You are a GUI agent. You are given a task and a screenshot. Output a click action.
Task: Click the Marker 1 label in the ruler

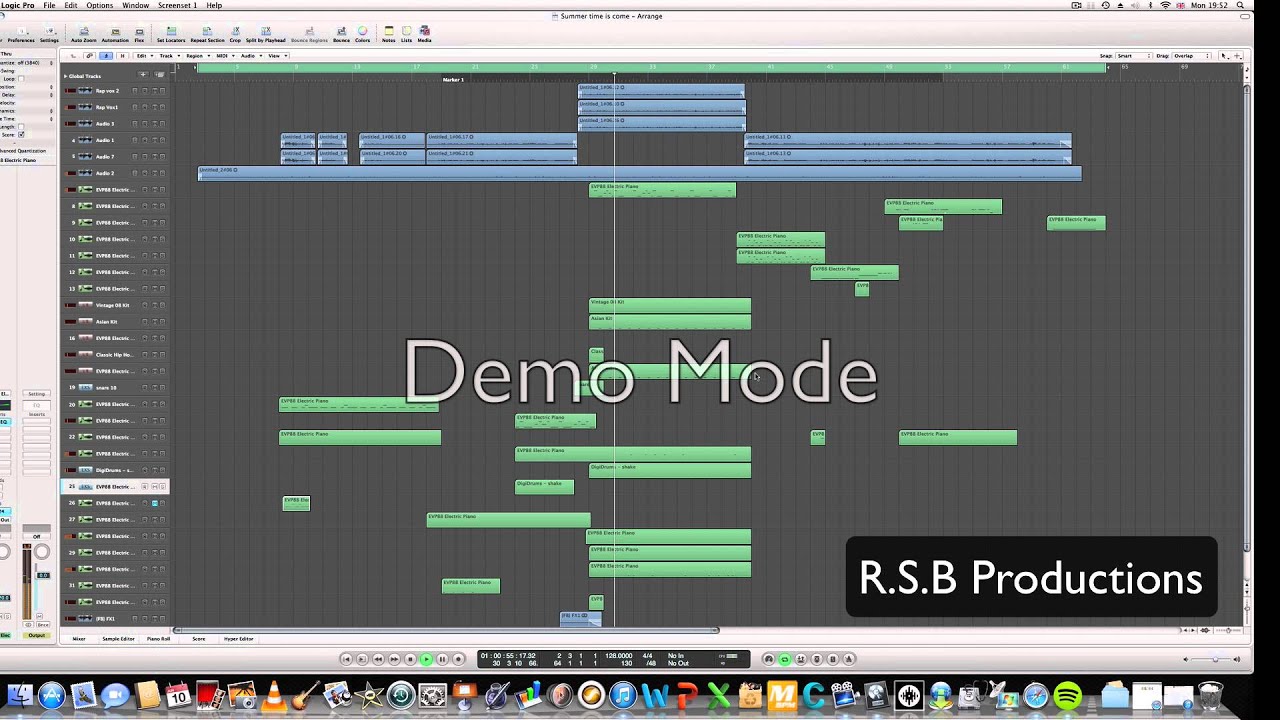pyautogui.click(x=453, y=79)
